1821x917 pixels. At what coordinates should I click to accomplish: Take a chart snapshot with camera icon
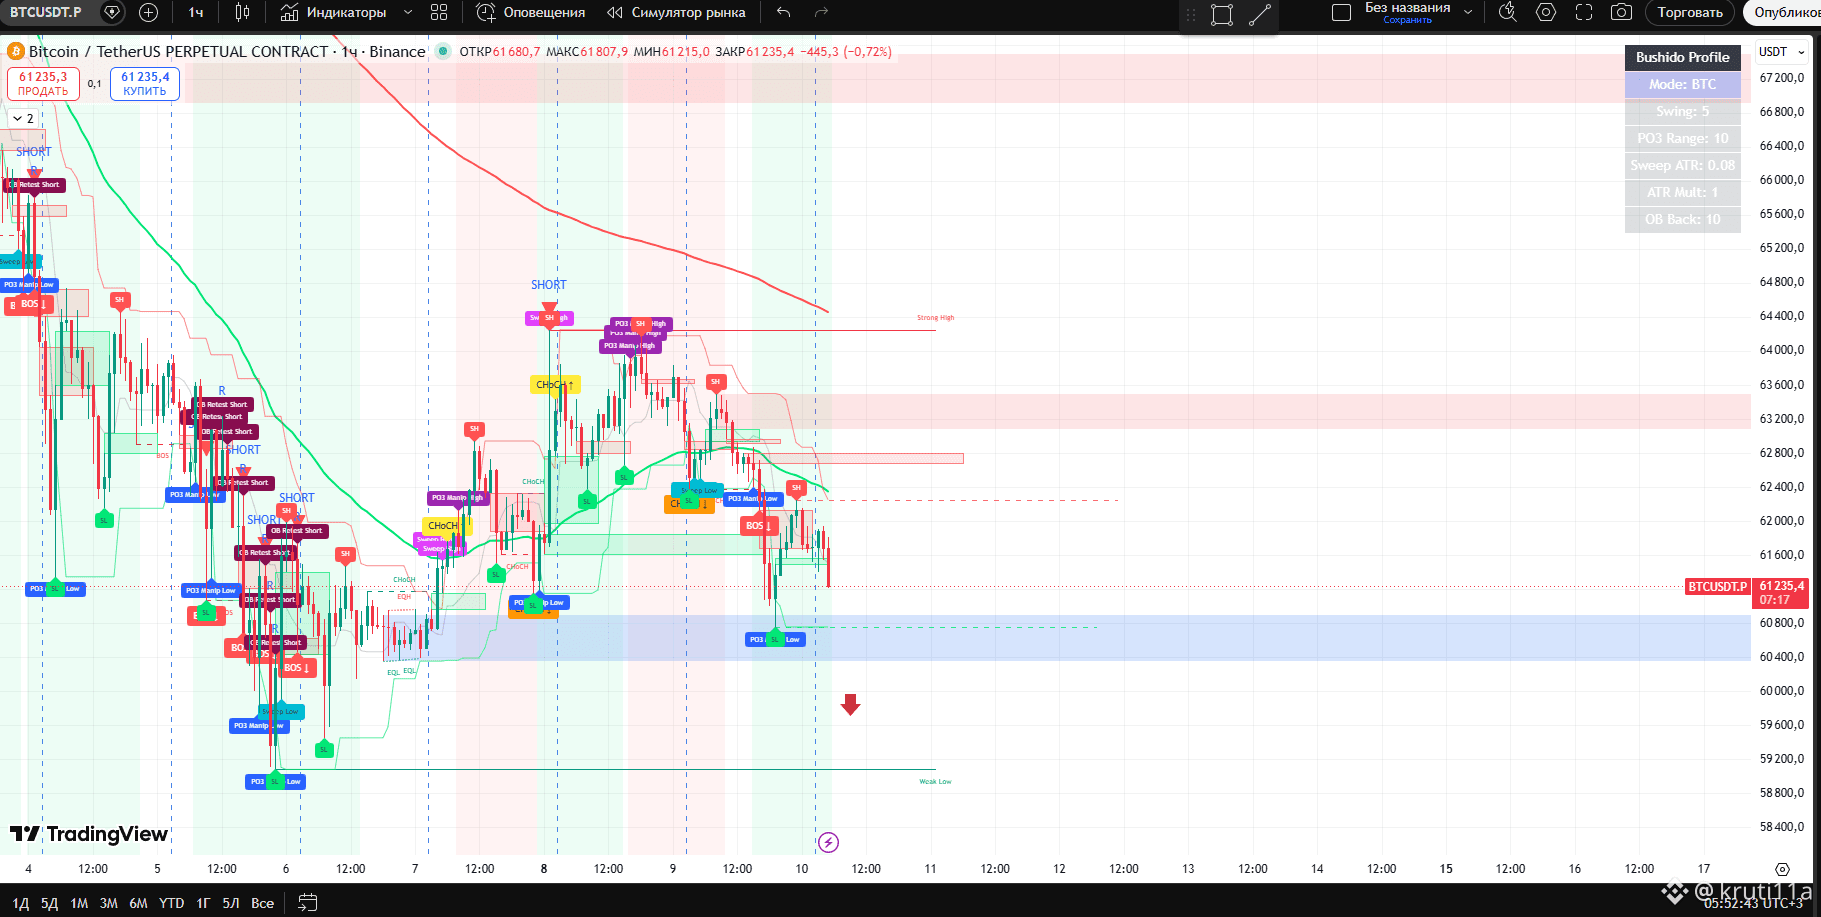pos(1621,12)
